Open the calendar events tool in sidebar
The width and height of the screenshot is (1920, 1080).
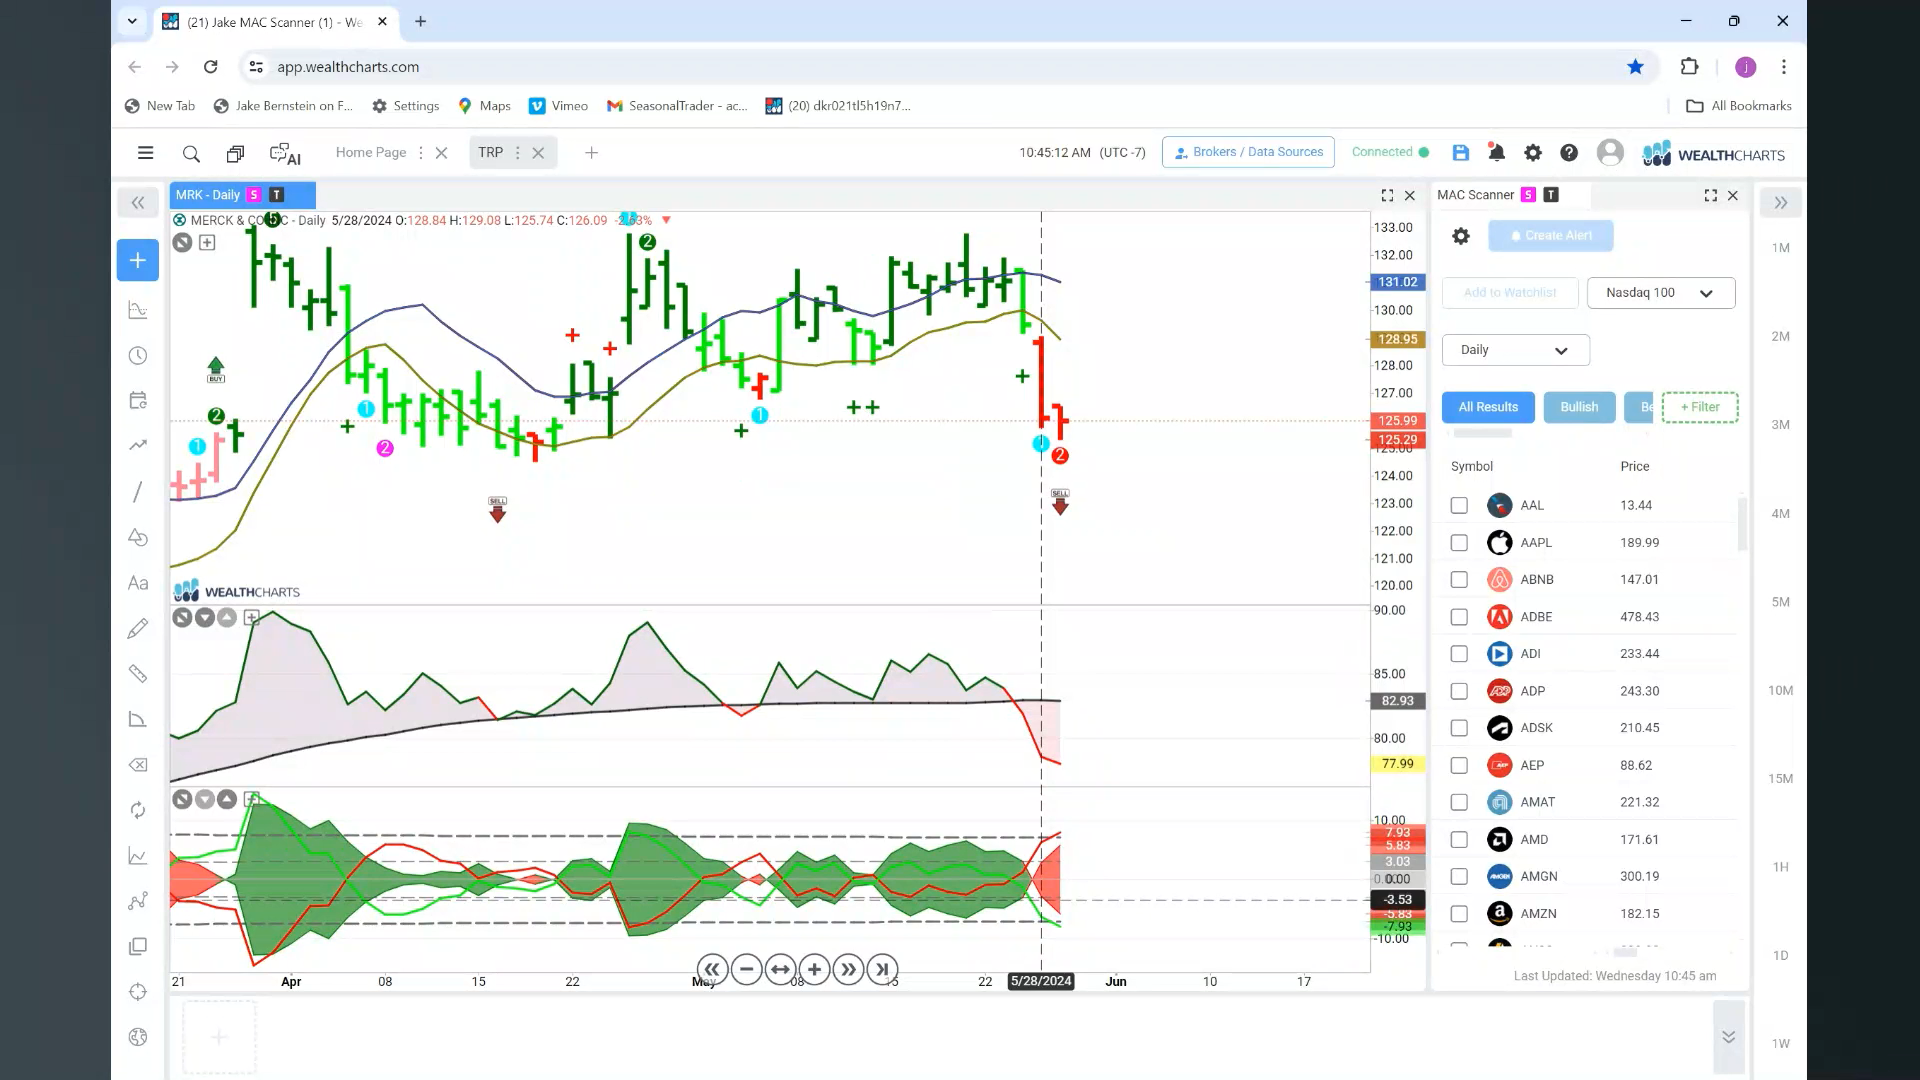click(x=138, y=401)
